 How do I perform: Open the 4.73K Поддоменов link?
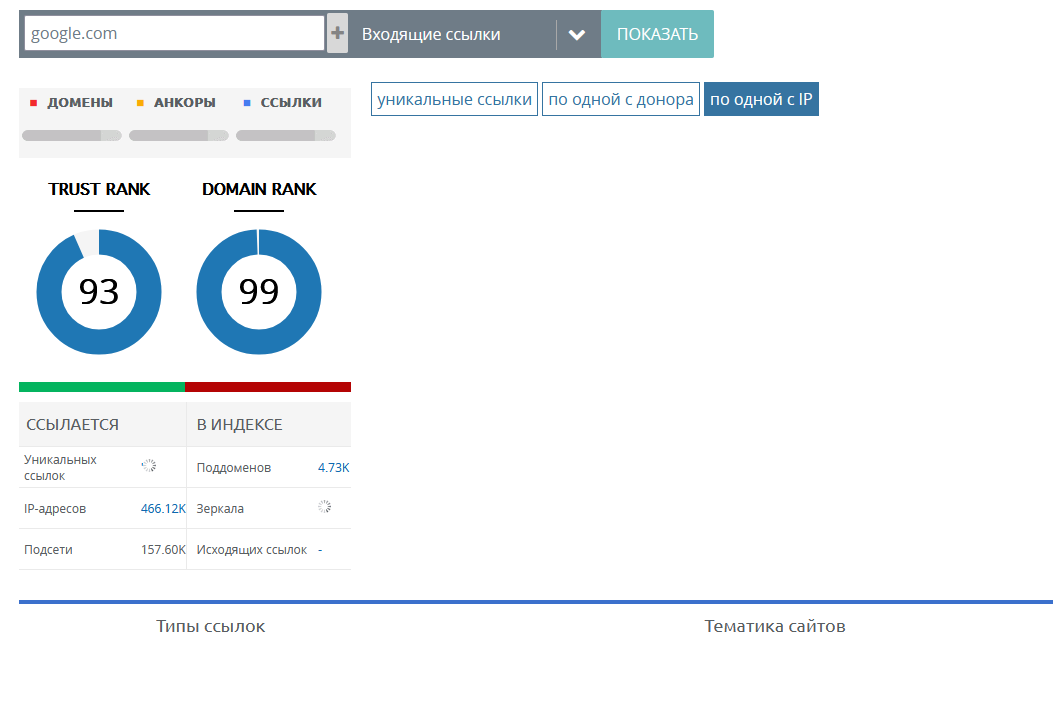pos(333,468)
